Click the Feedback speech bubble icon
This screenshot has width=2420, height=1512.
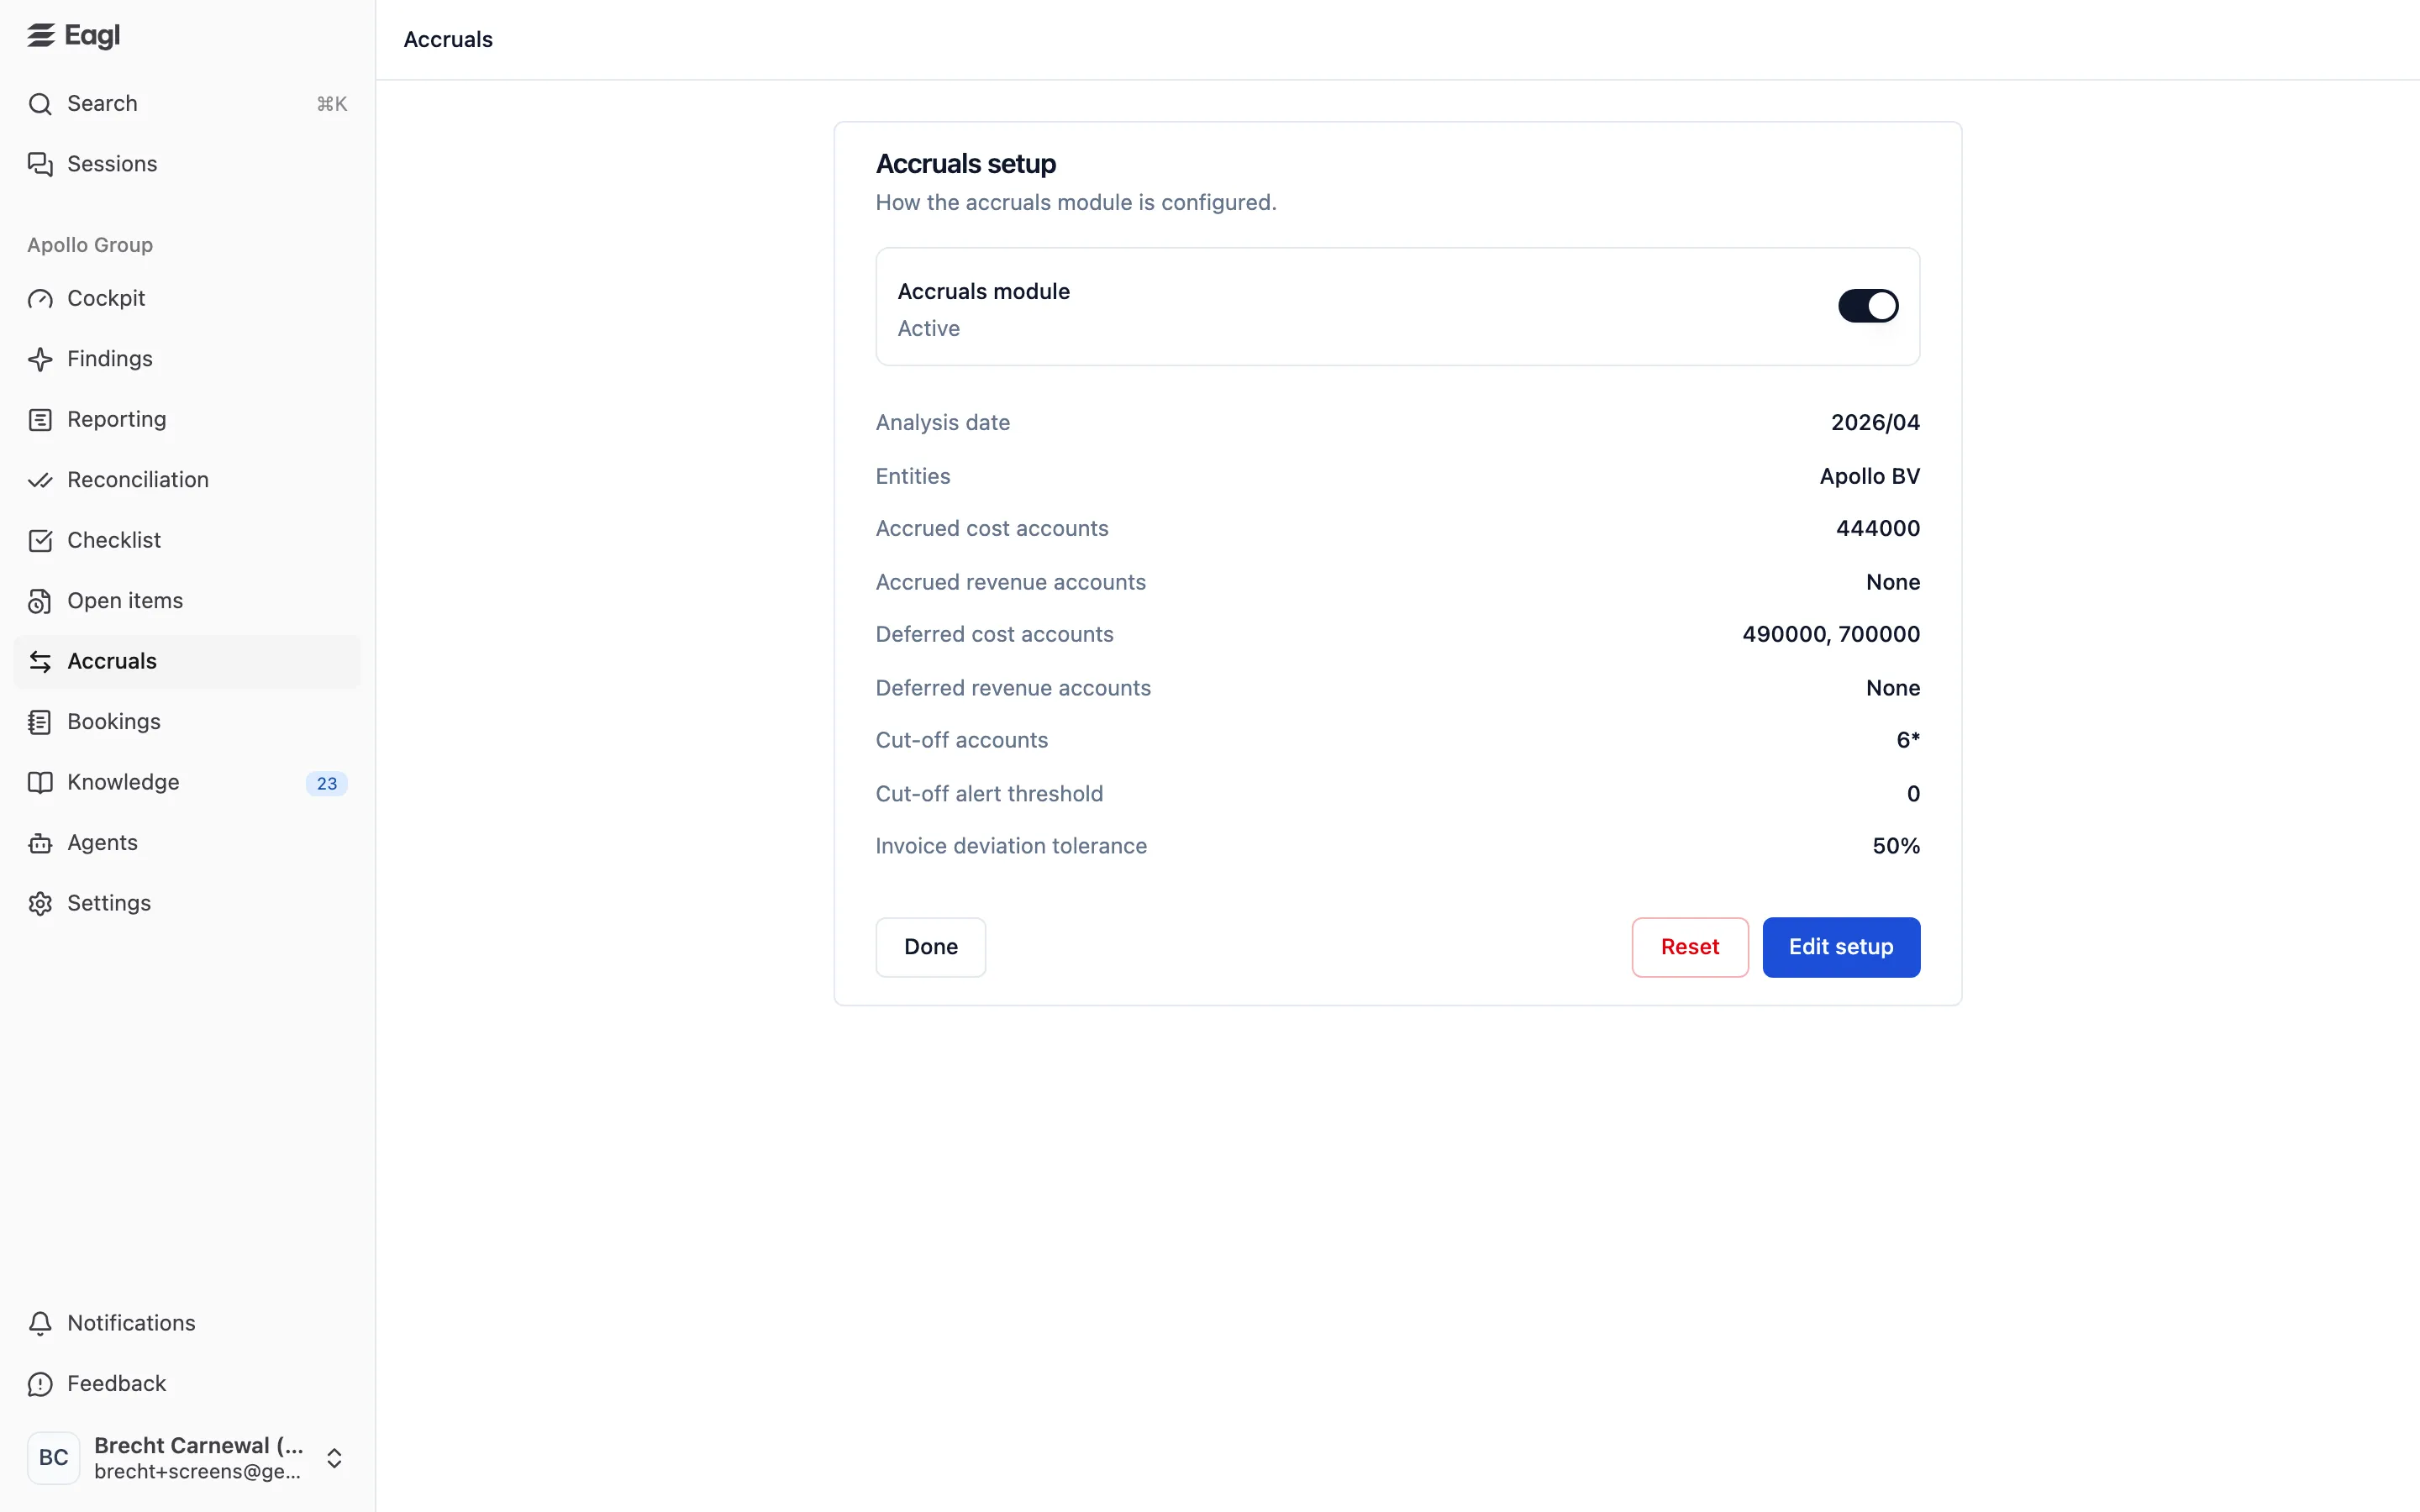coord(40,1384)
